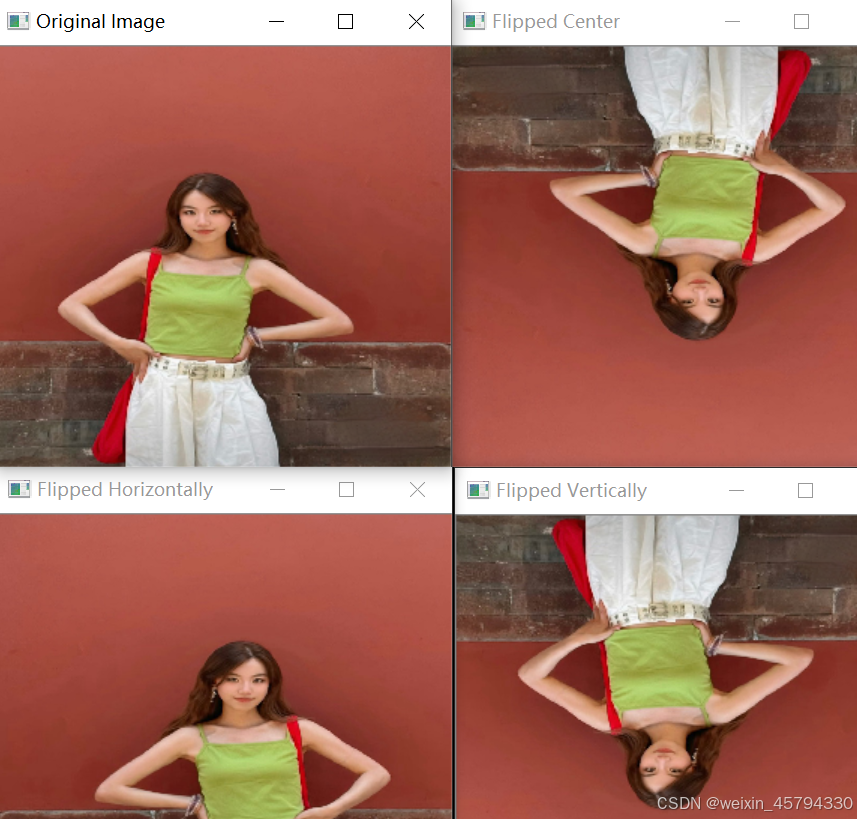Click the picture in the Flipped Horizontally window
The height and width of the screenshot is (819, 857).
[226, 666]
